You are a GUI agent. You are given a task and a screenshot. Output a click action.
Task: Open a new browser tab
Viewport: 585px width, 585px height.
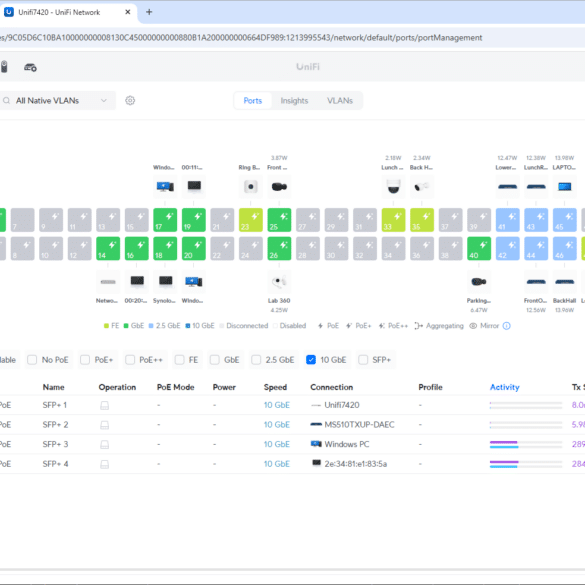(149, 12)
